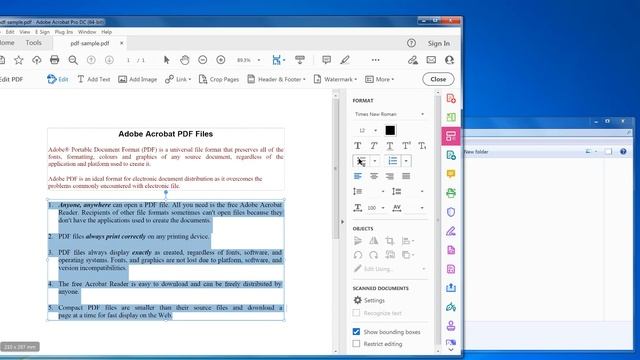Go to previous page arrow icon

pyautogui.click(x=91, y=60)
